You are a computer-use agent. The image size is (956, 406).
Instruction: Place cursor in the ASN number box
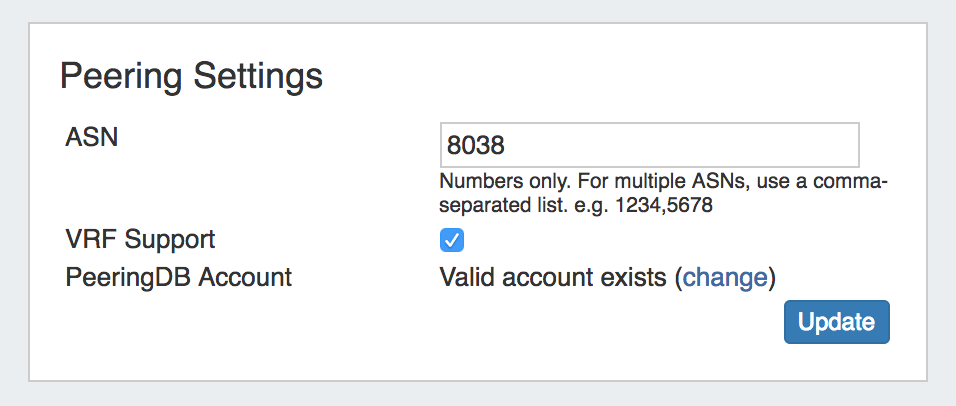(x=649, y=145)
